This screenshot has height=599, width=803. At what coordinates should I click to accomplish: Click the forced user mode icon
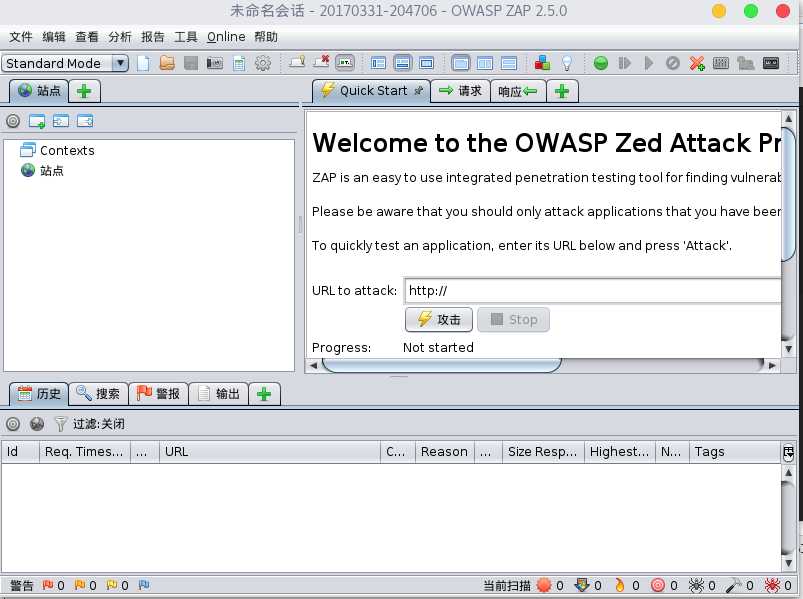(x=746, y=63)
